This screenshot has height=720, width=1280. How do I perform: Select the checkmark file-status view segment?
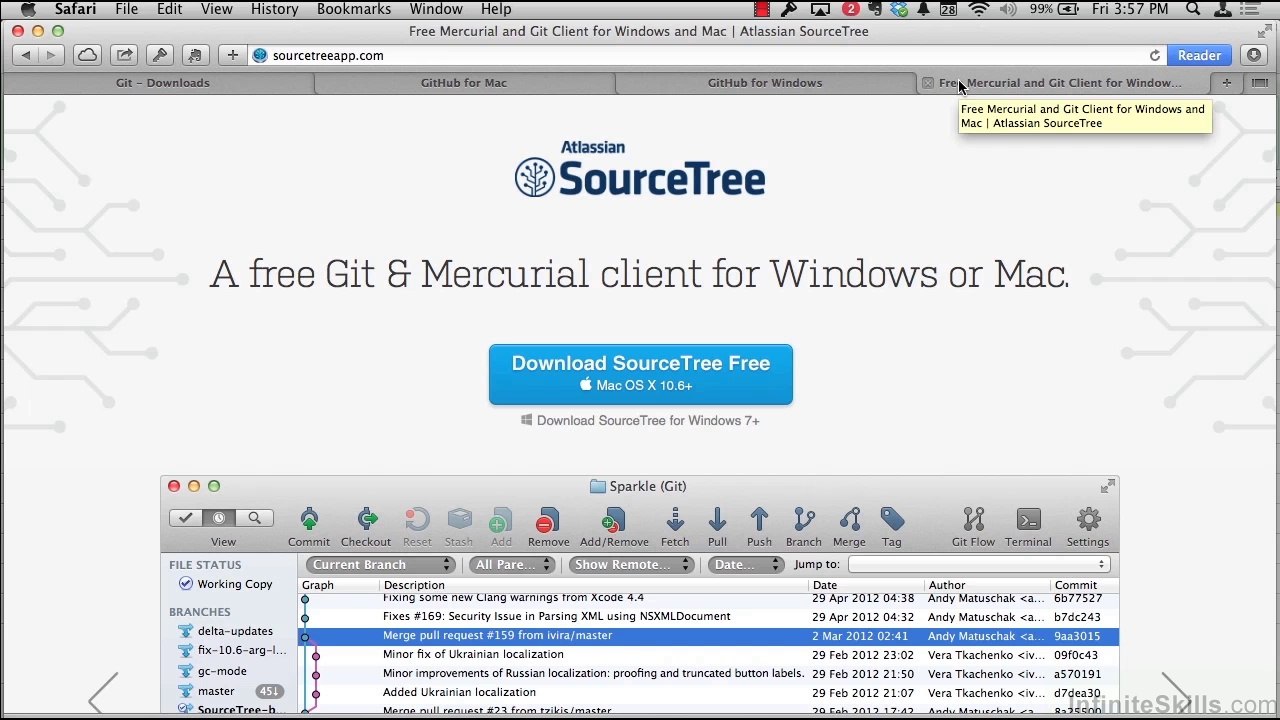pos(185,518)
